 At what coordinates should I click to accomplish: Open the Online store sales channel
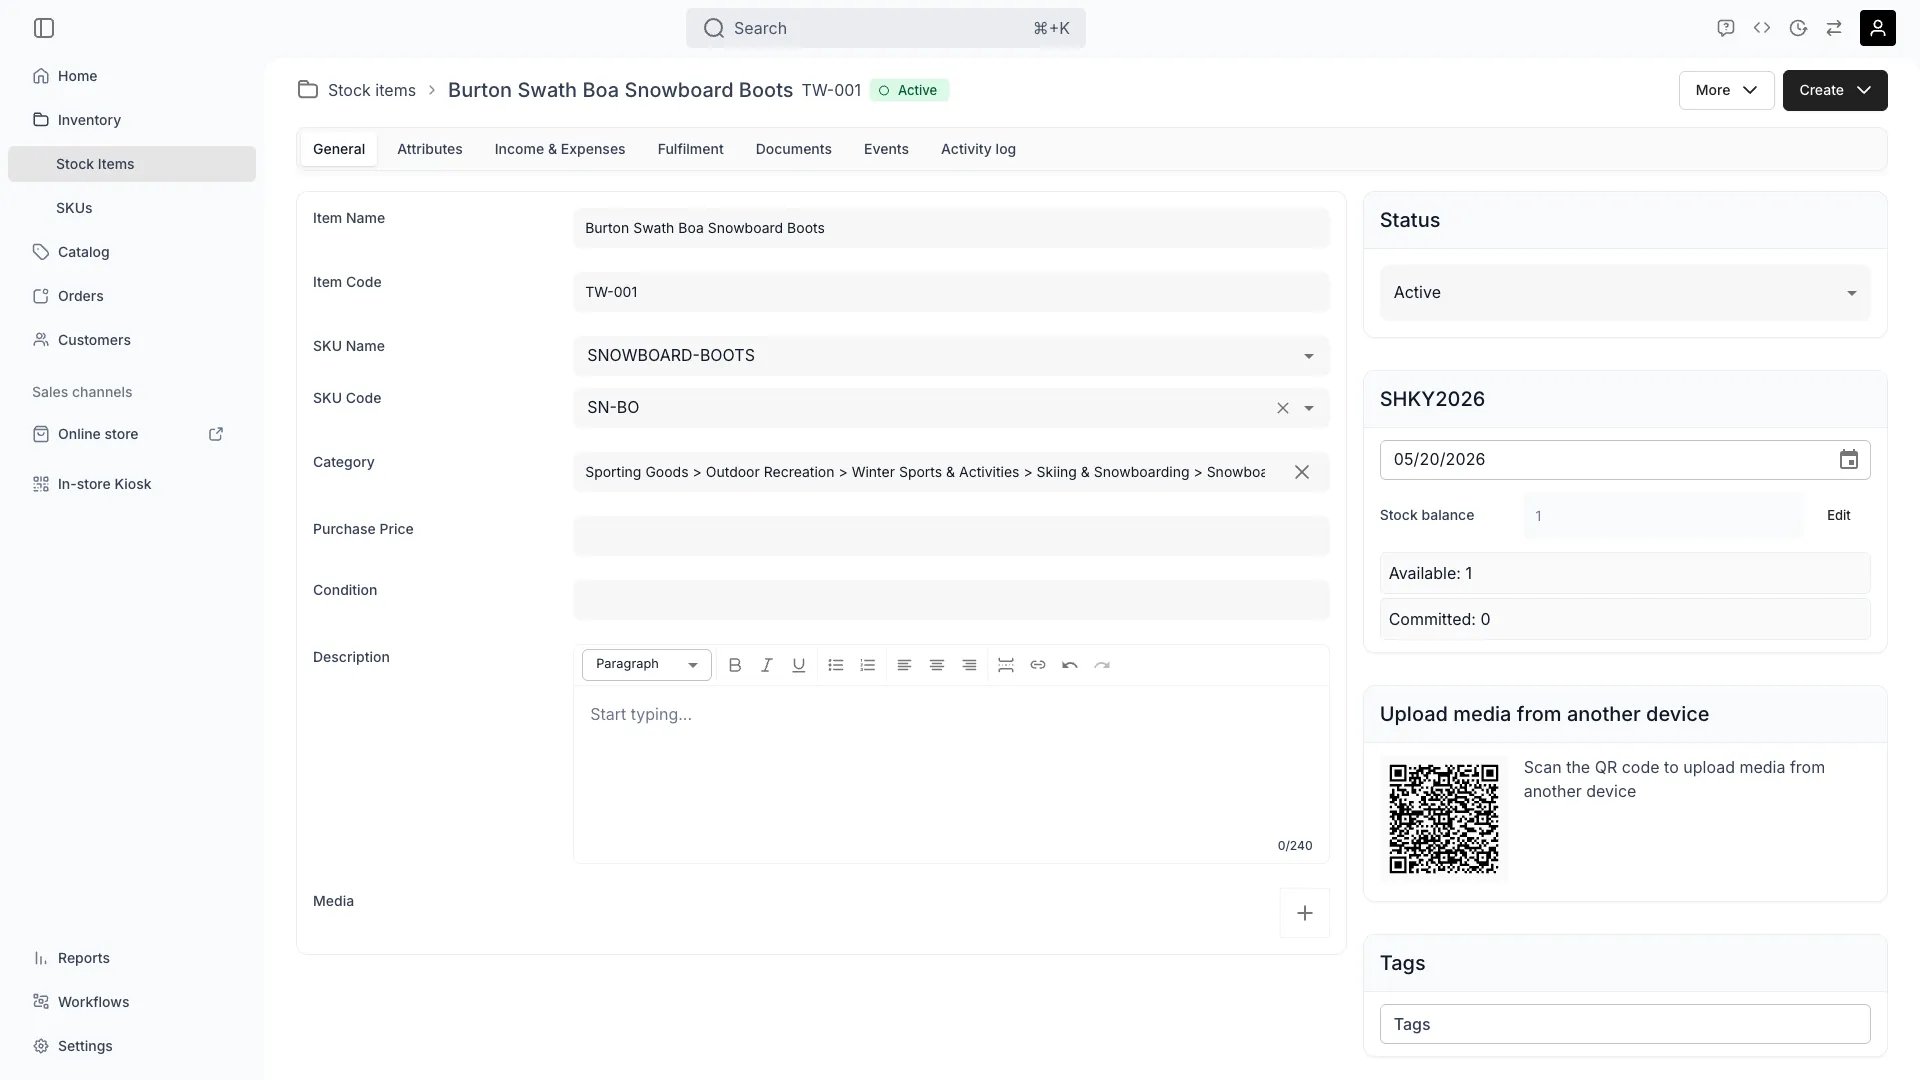pyautogui.click(x=98, y=434)
